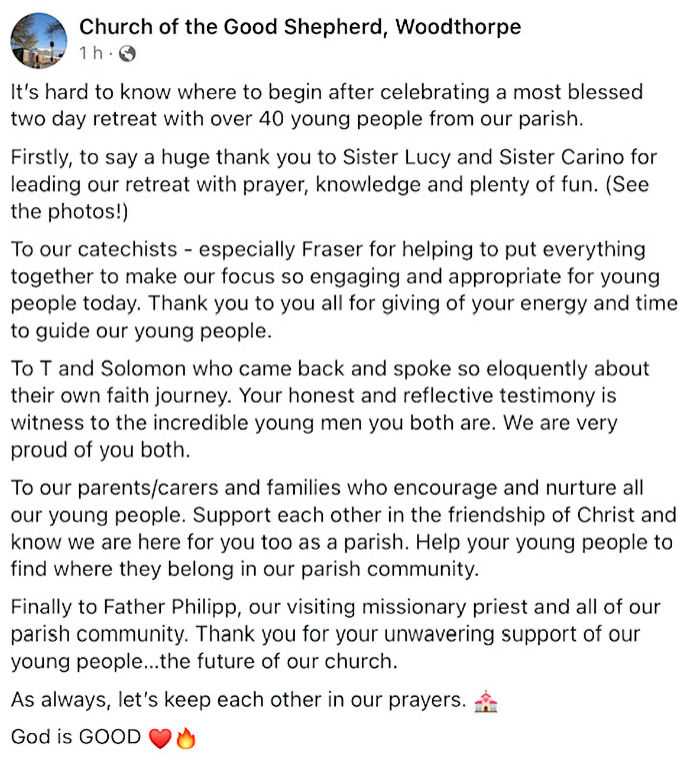Click the globe public audience icon
The width and height of the screenshot is (700, 757).
pyautogui.click(x=127, y=53)
